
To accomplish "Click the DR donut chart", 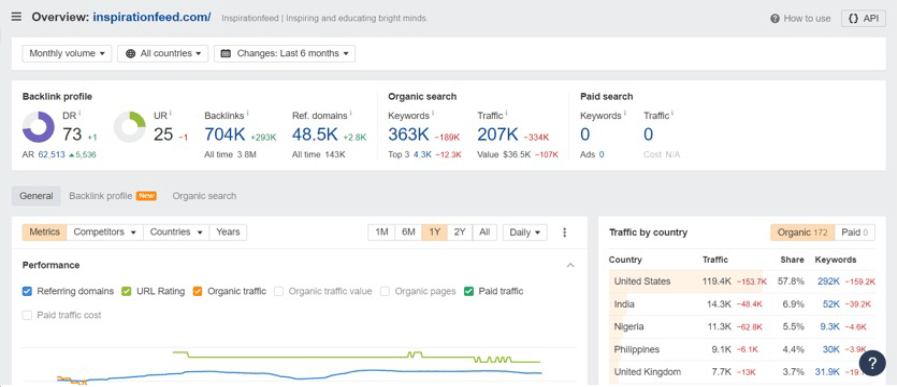I will [x=38, y=127].
